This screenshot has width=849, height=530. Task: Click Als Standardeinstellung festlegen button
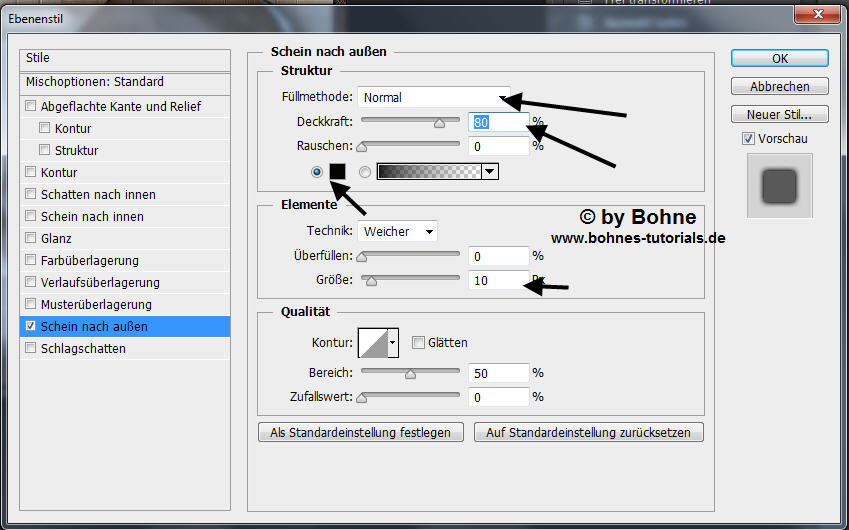coord(361,433)
